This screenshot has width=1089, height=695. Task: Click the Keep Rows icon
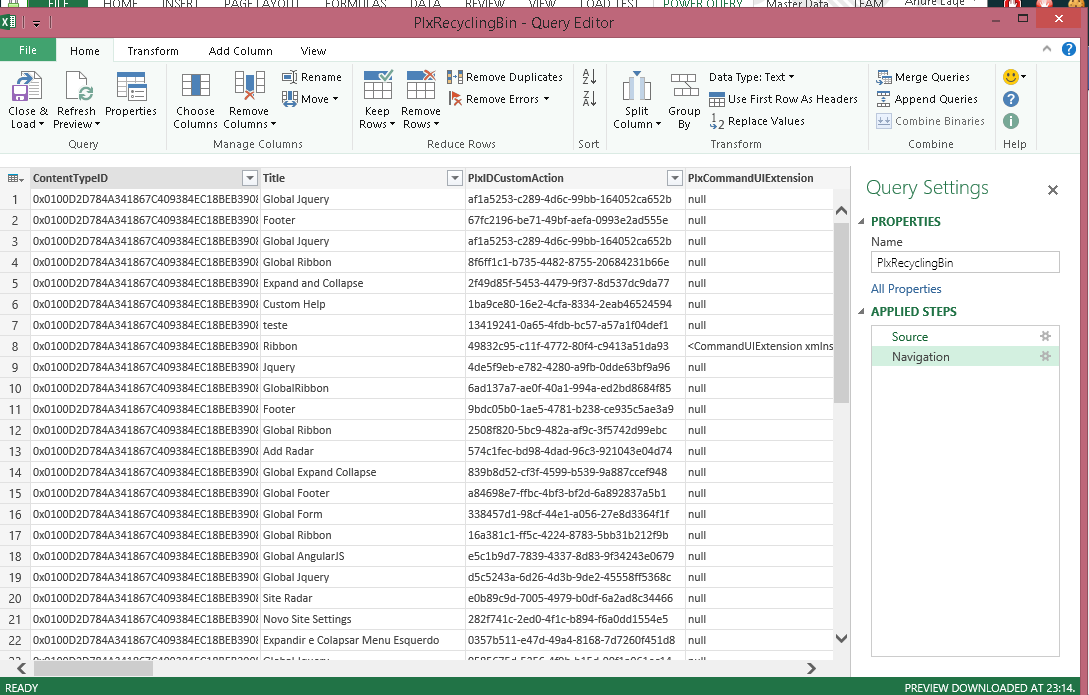click(x=378, y=86)
